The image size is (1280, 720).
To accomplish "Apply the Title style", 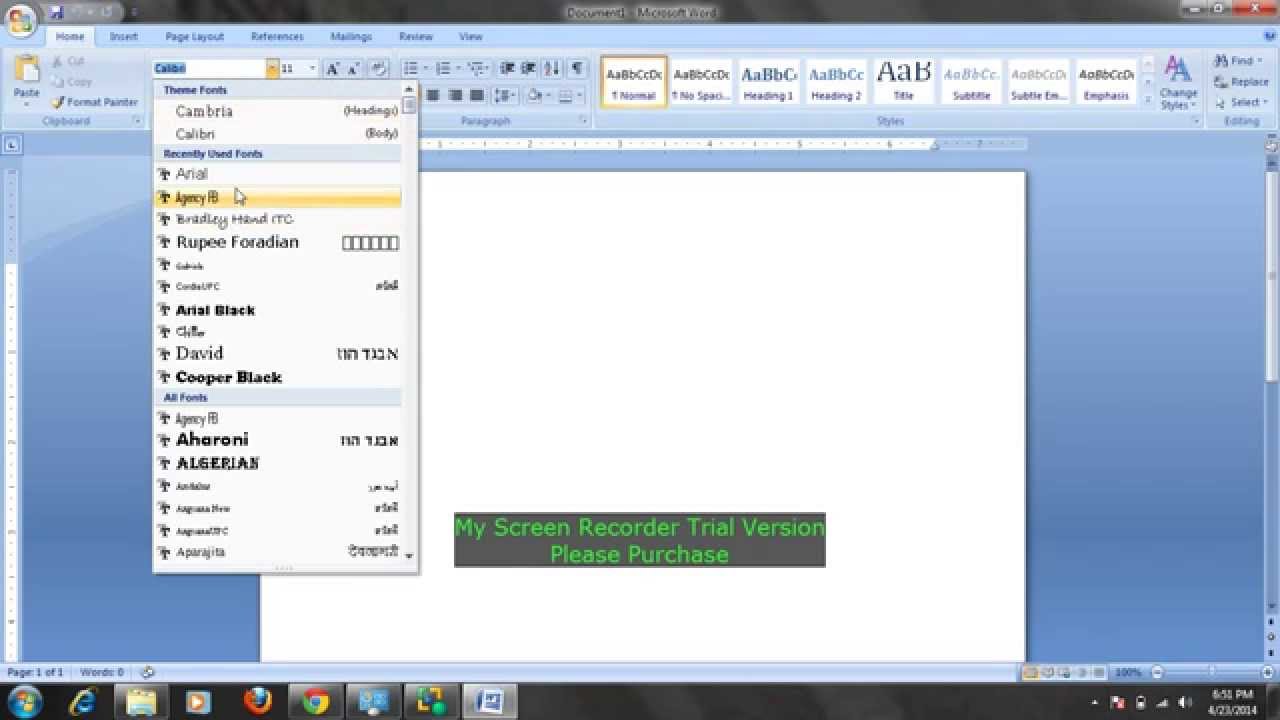I will click(x=904, y=82).
